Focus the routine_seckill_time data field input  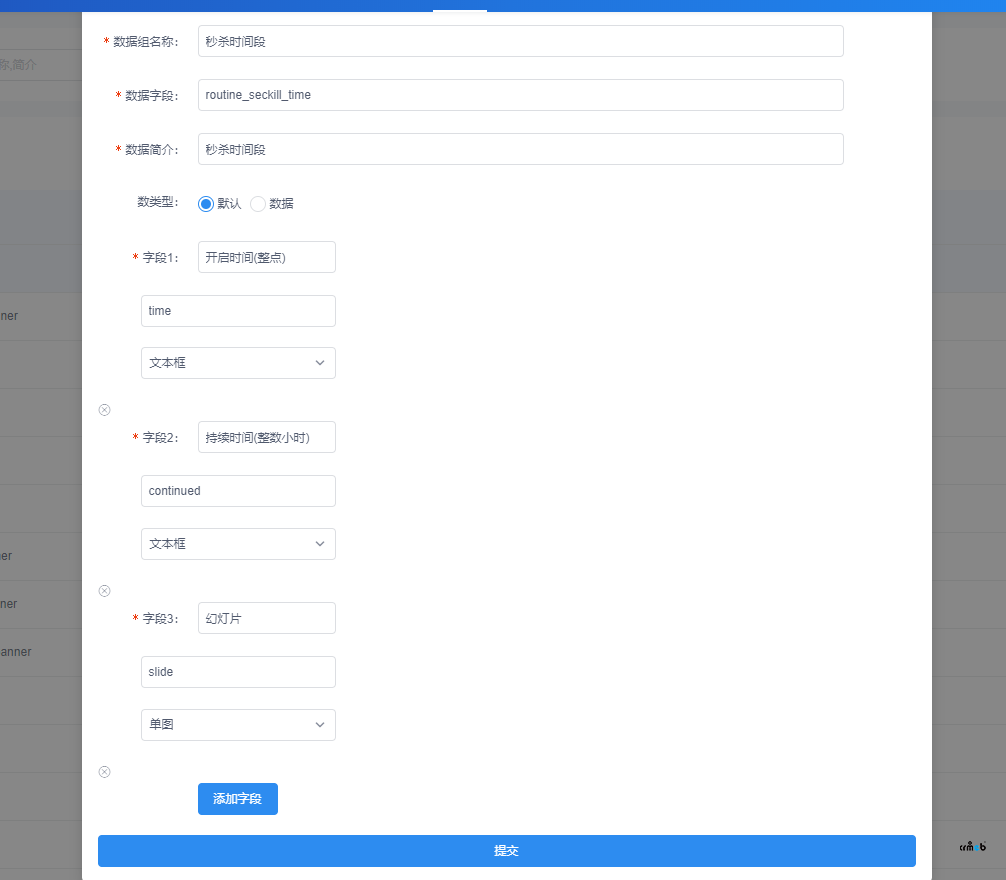520,95
